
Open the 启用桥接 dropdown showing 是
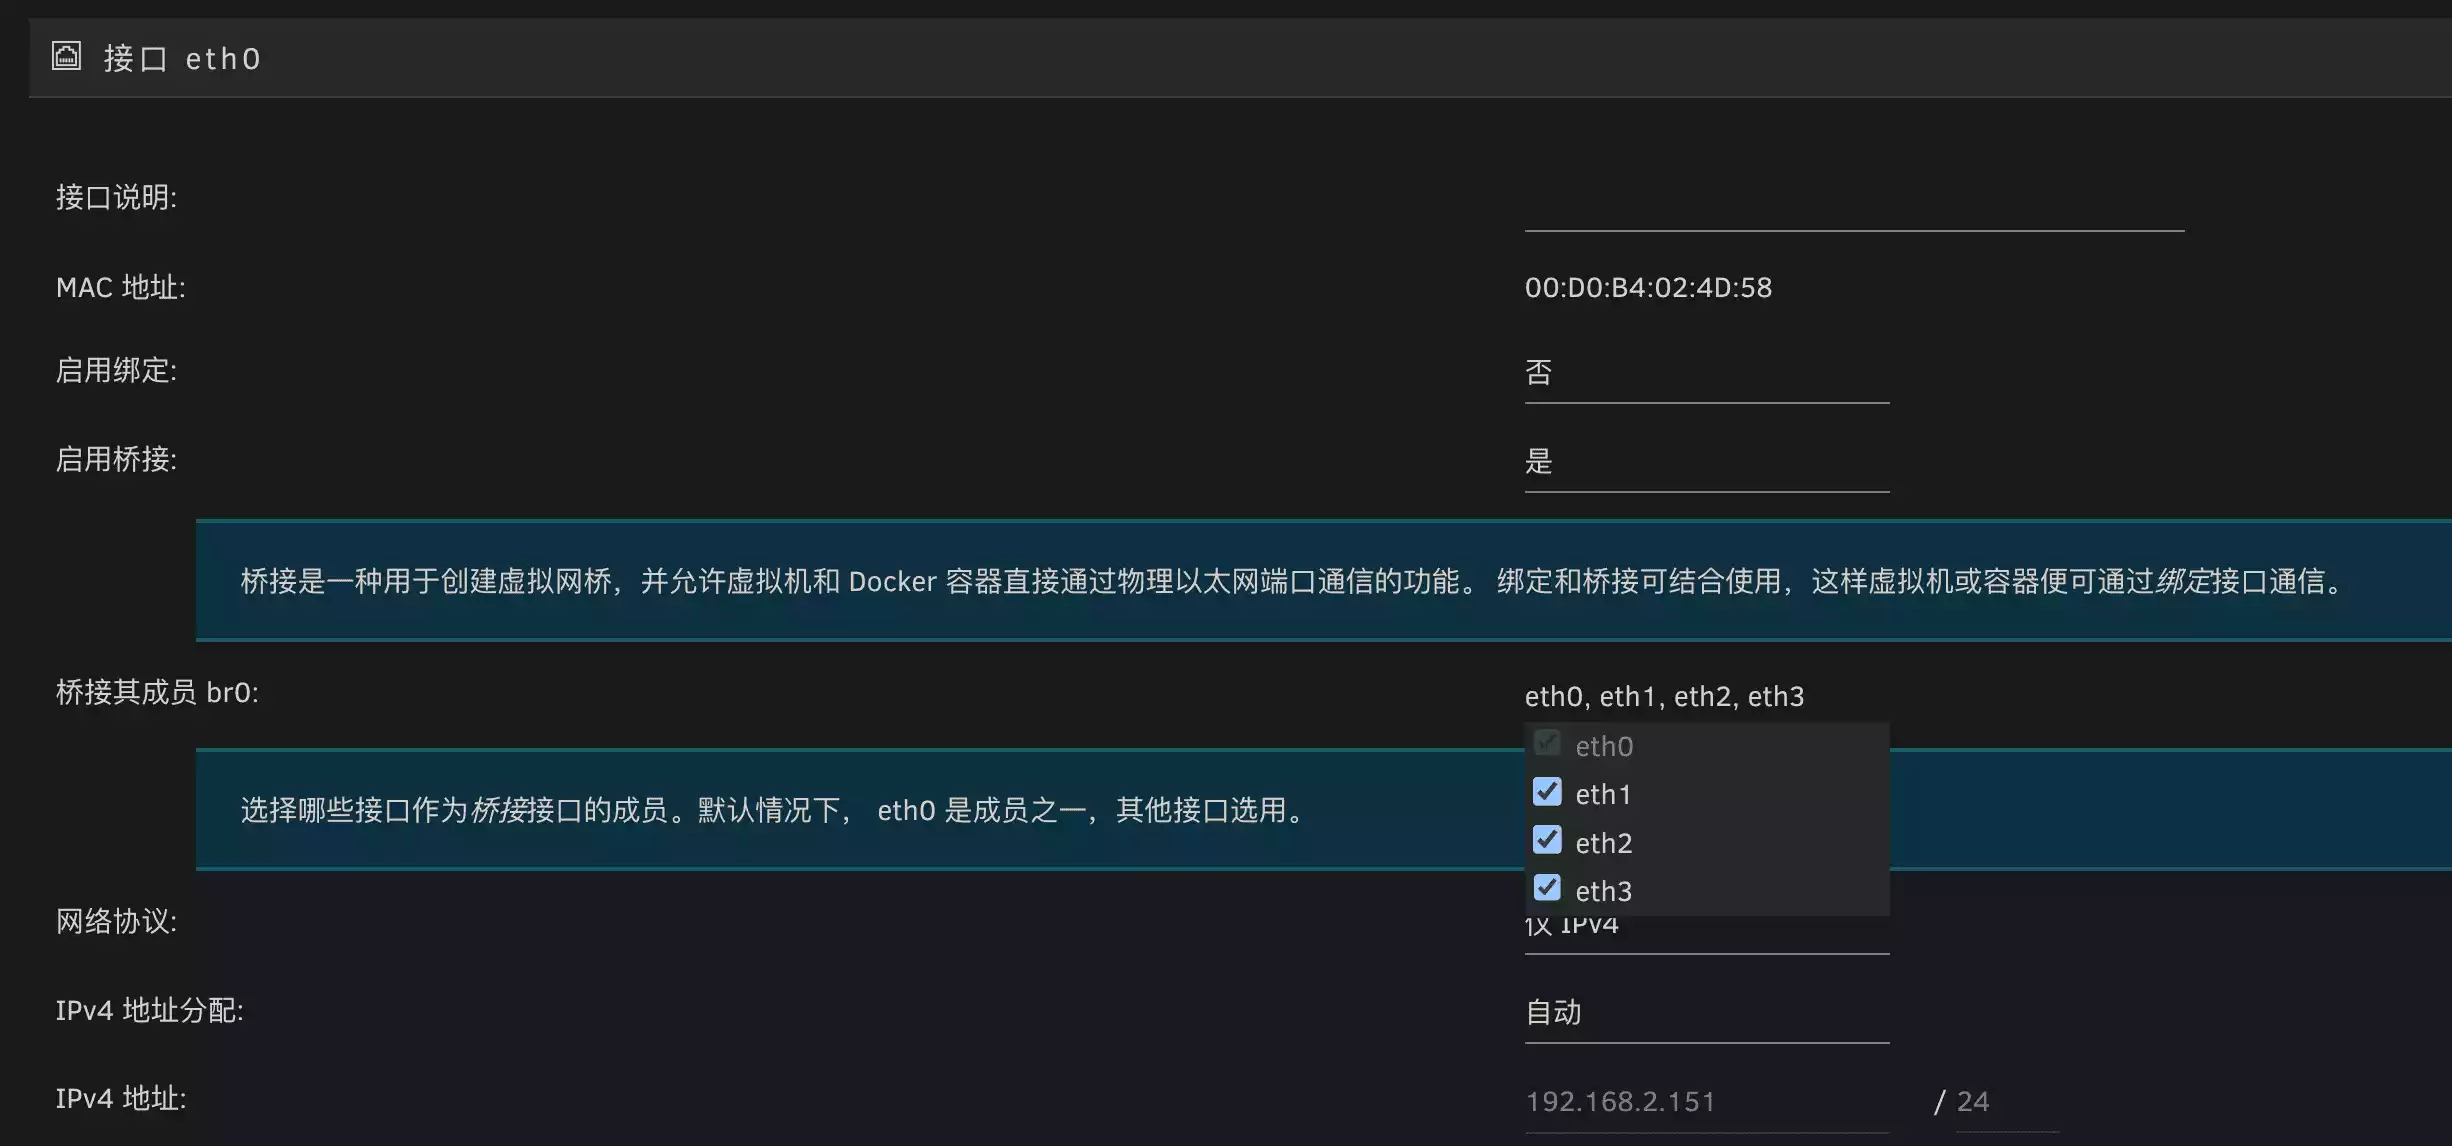point(1705,462)
